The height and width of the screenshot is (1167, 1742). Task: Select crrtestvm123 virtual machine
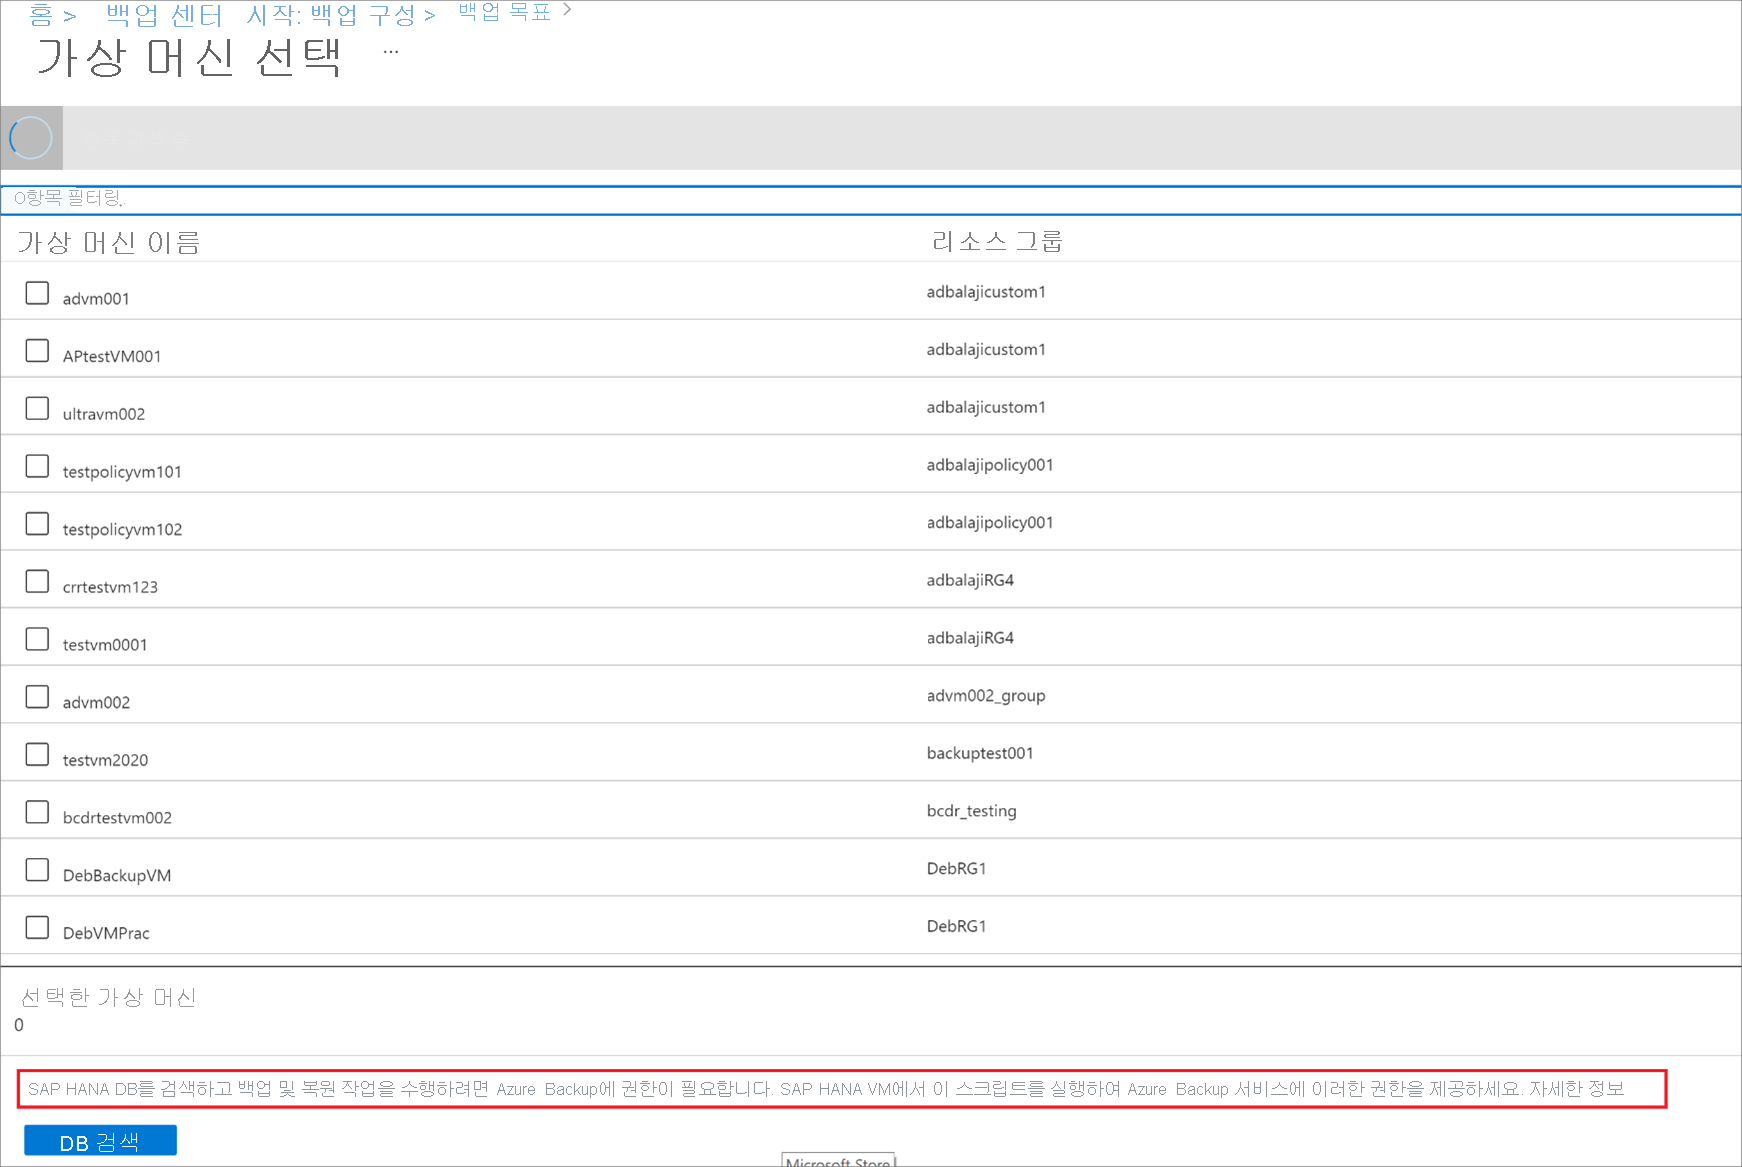(x=37, y=581)
